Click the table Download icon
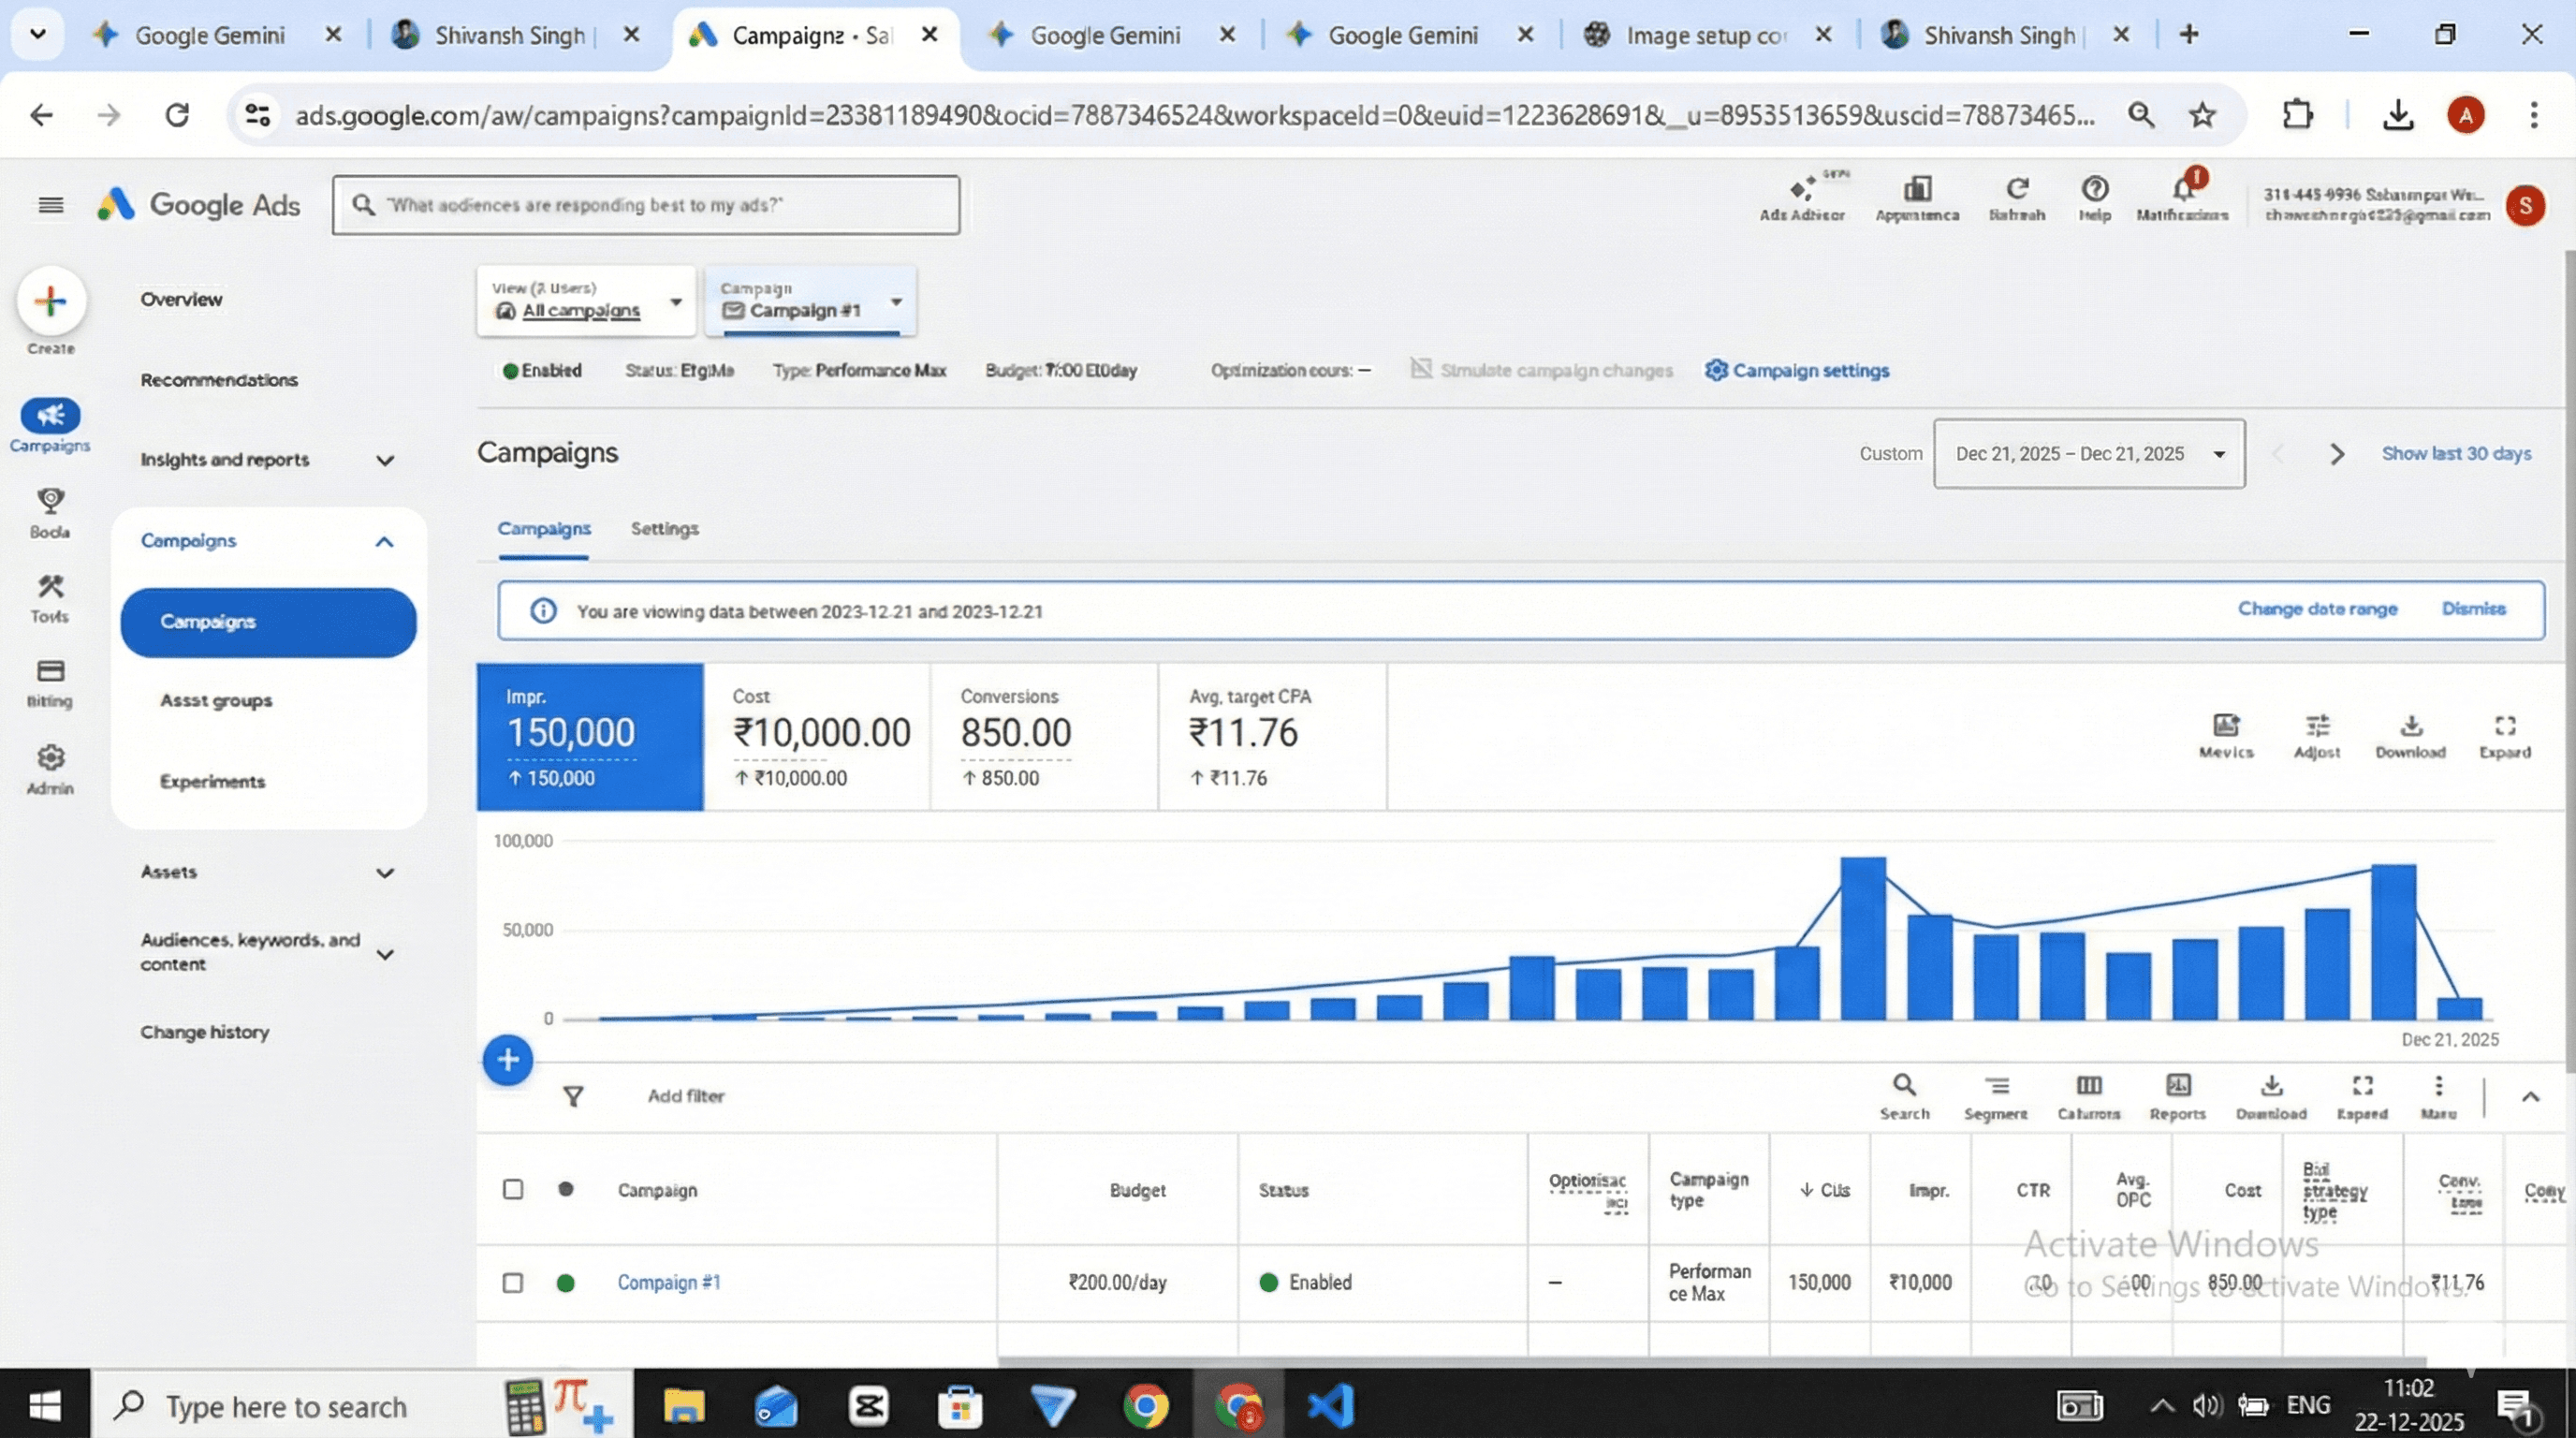 2272,1085
